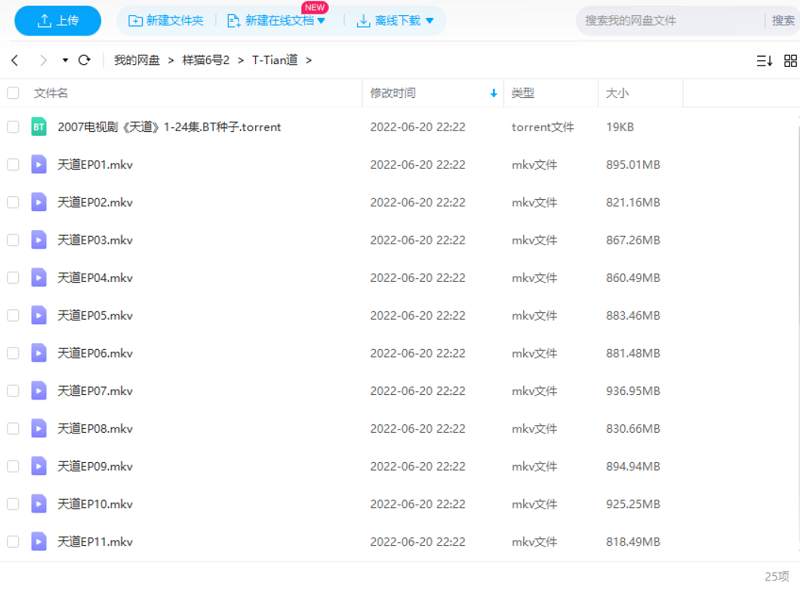Refresh the current folder listing
Screen dimensions: 800x591
click(84, 61)
